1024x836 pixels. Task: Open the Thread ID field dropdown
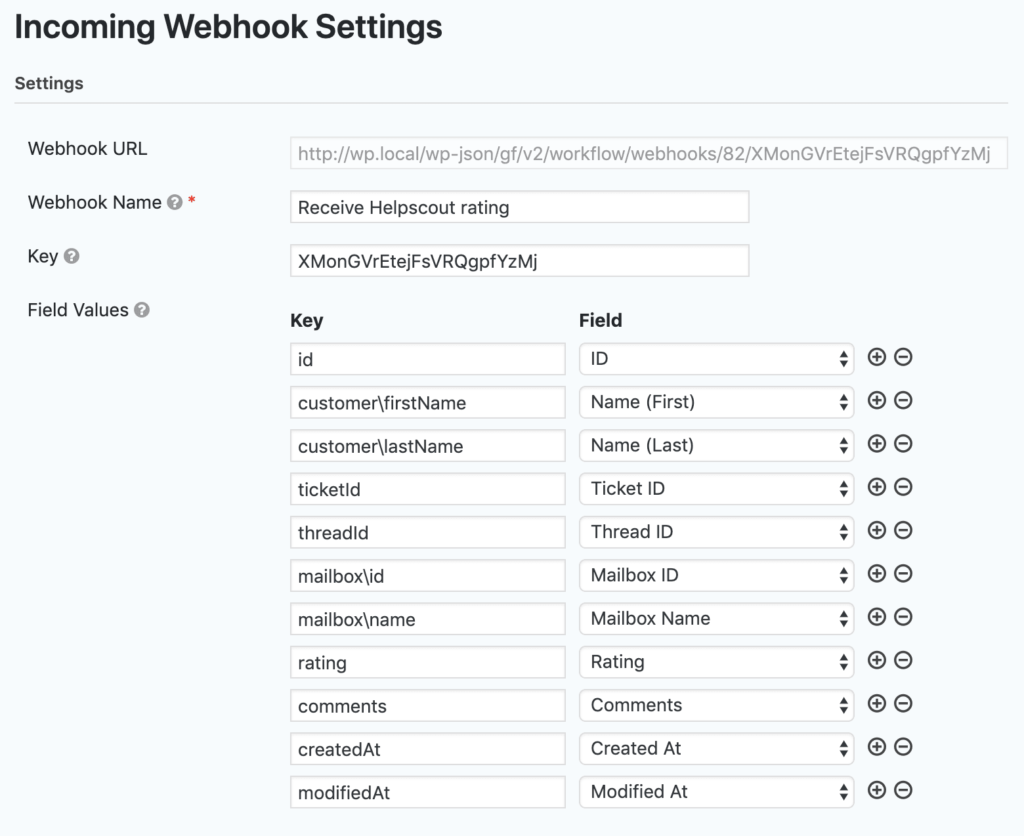716,532
